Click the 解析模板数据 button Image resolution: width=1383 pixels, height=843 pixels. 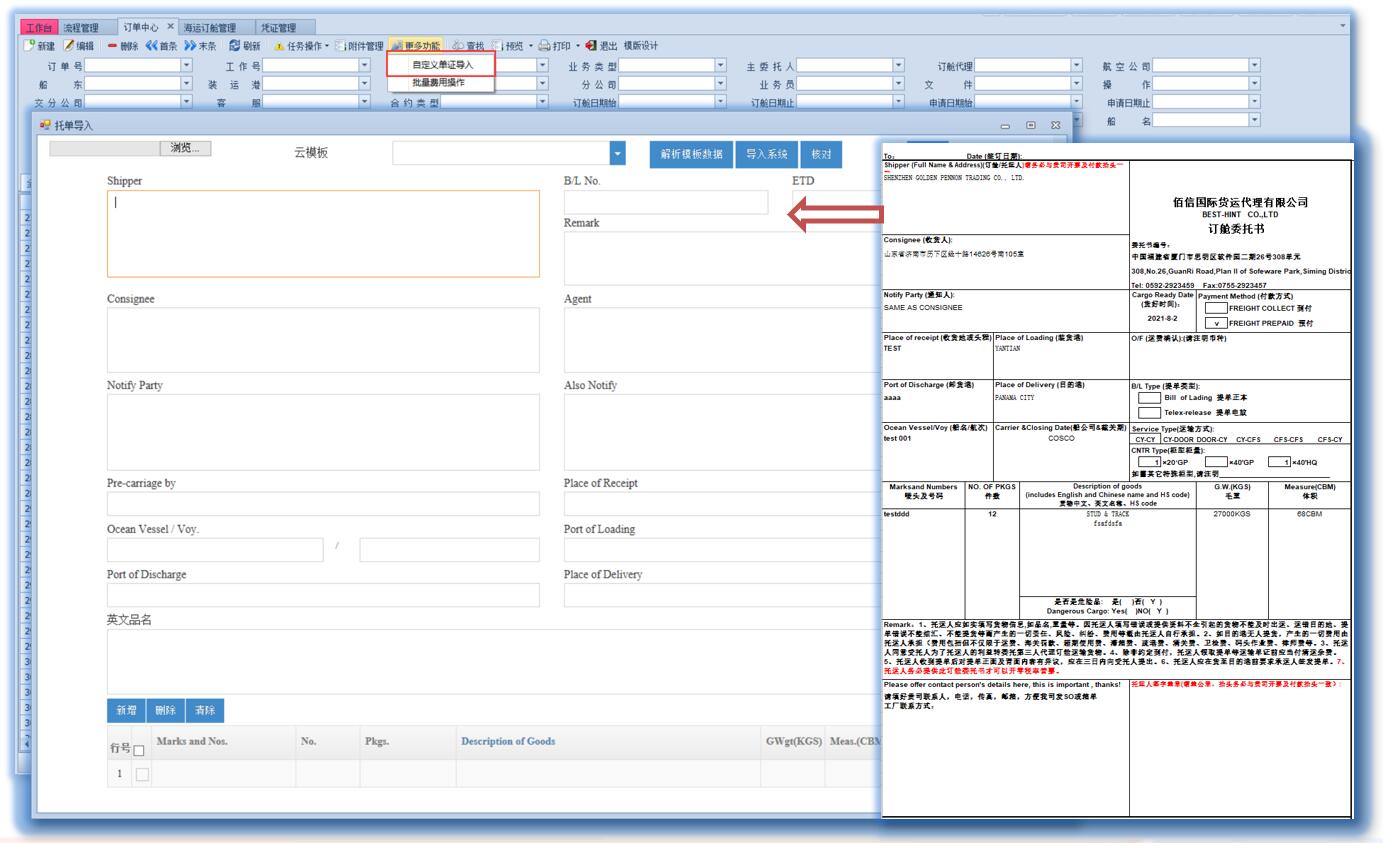(691, 154)
